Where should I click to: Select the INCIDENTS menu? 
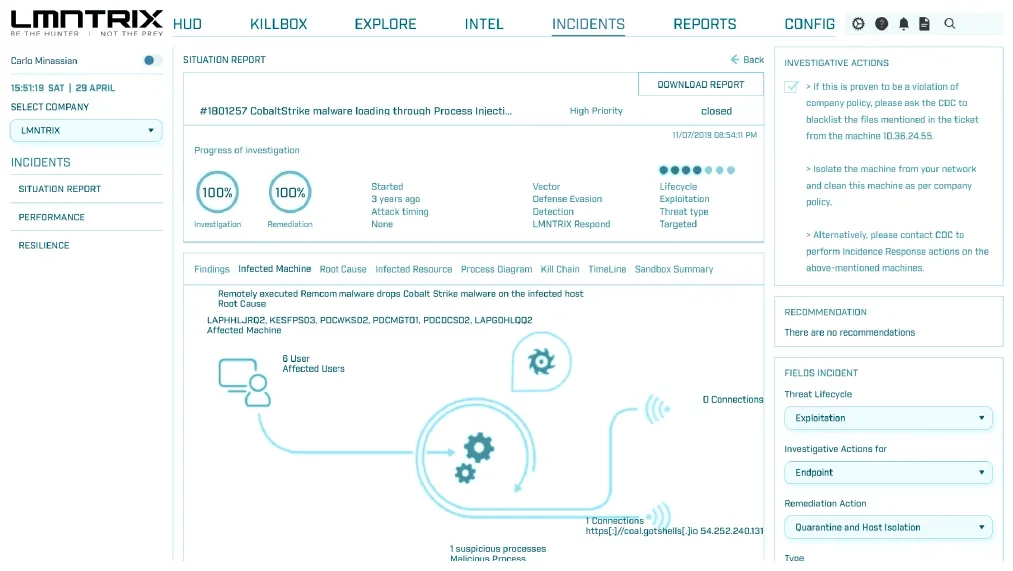point(588,25)
